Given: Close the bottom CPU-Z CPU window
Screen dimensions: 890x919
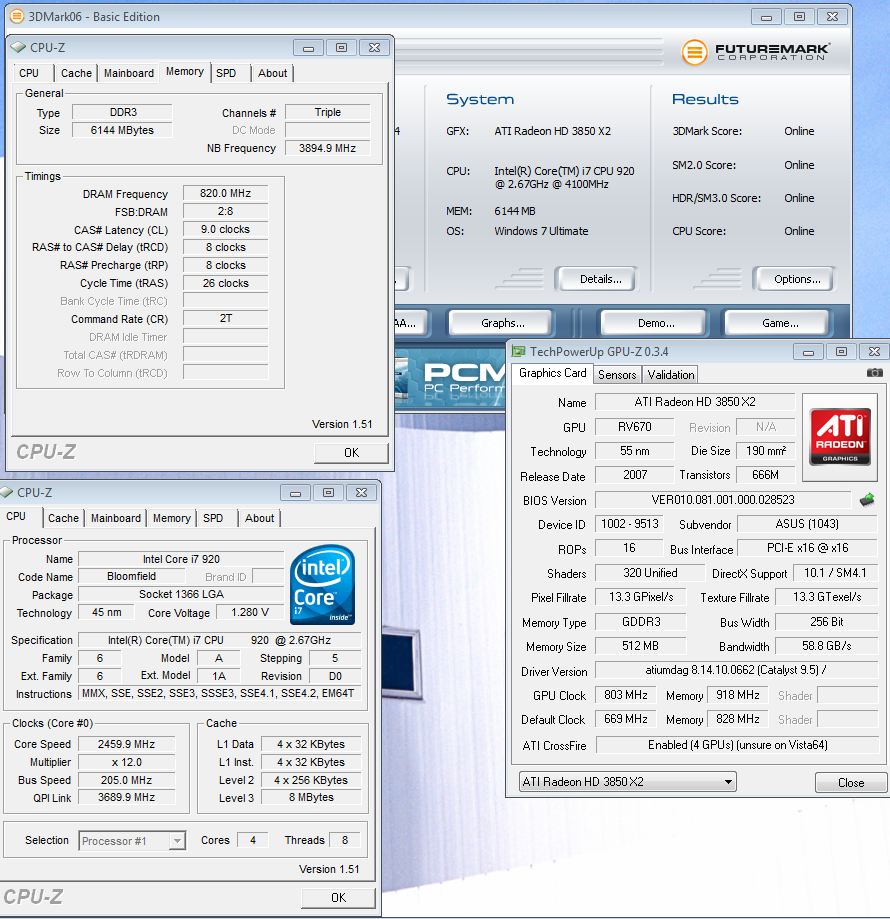Looking at the screenshot, I should 362,493.
